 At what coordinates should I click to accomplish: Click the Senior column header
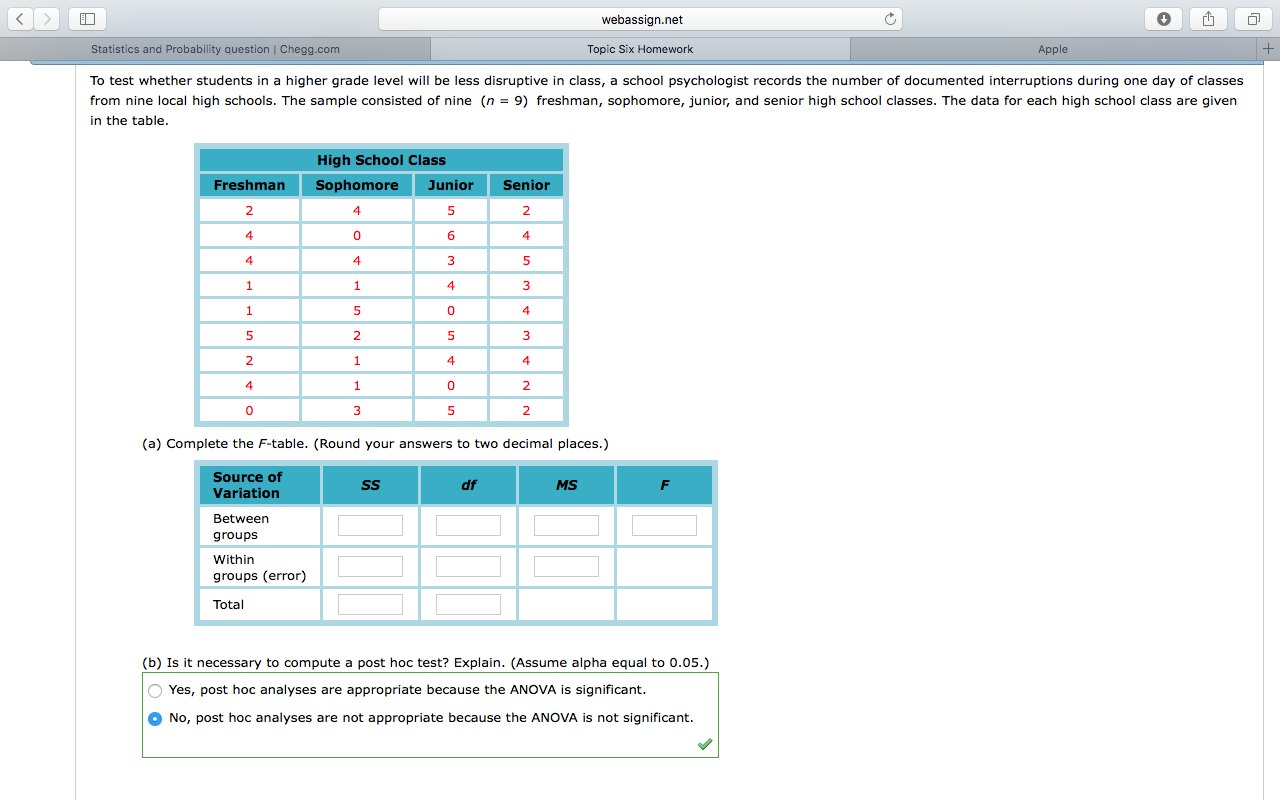point(526,185)
